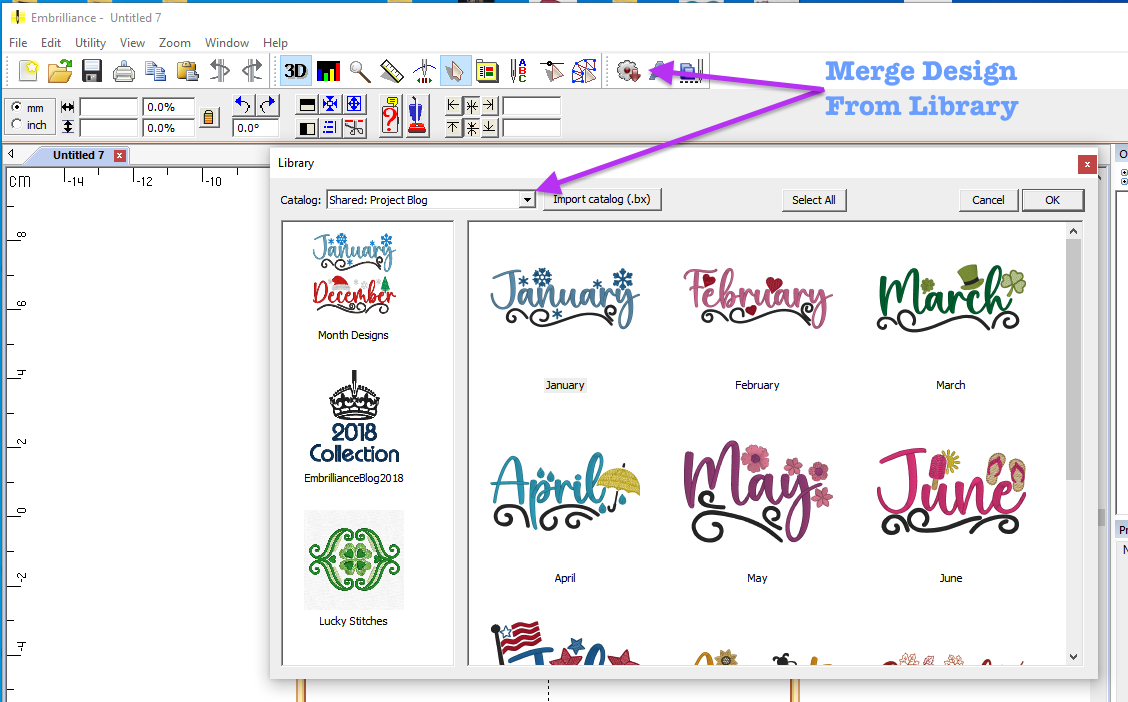The image size is (1128, 702).
Task: Click the Save diskette icon
Action: (92, 71)
